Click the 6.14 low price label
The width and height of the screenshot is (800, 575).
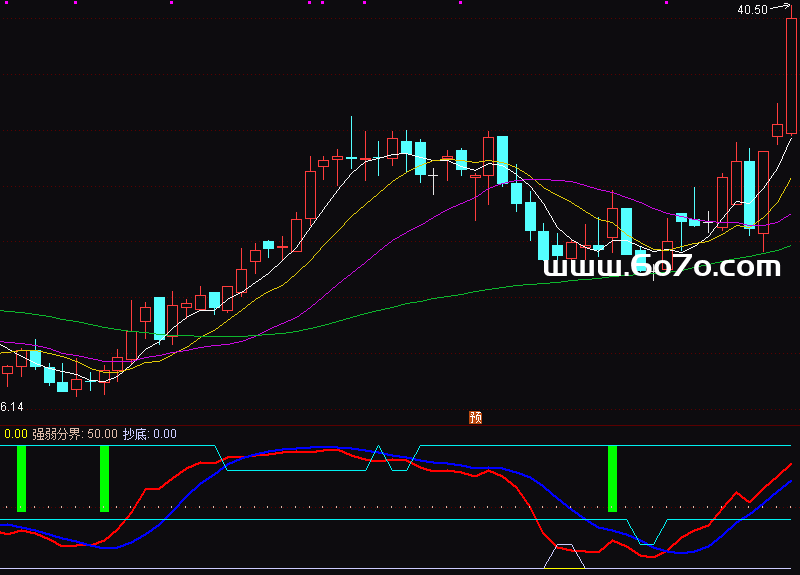(11, 407)
